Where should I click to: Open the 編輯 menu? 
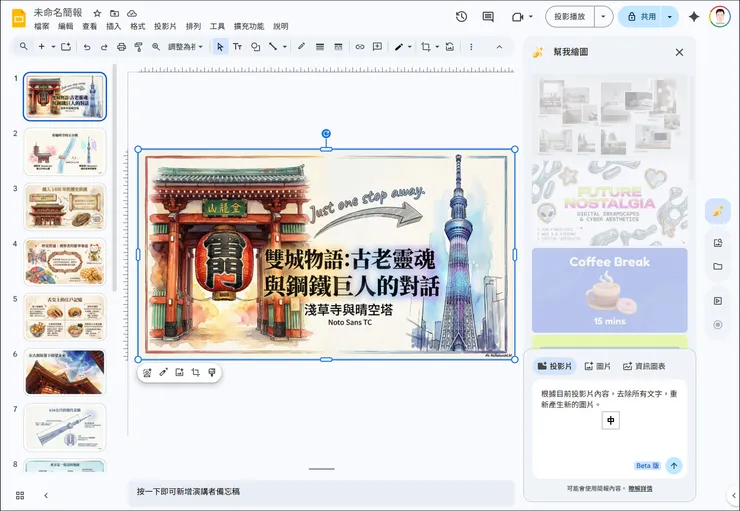coord(66,26)
